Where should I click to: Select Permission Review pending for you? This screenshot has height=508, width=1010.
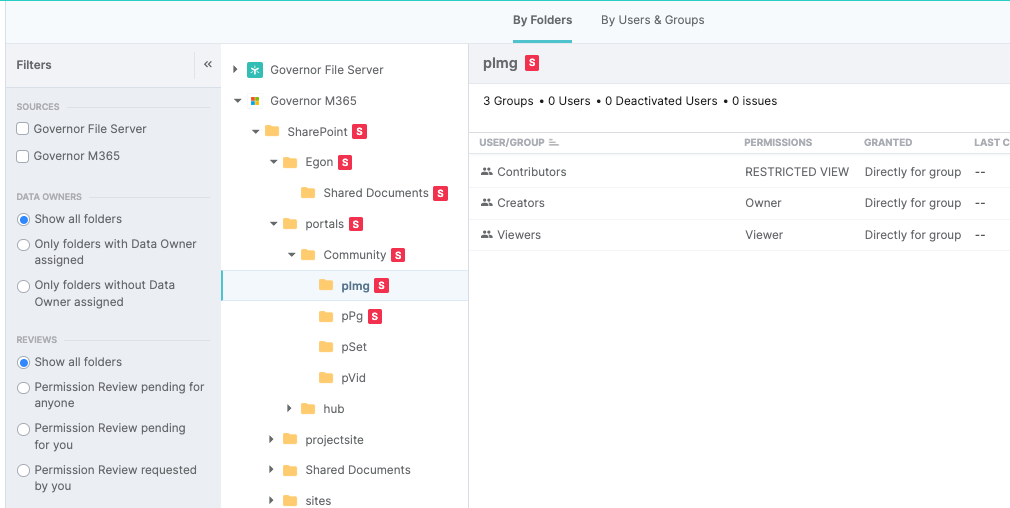click(25, 429)
